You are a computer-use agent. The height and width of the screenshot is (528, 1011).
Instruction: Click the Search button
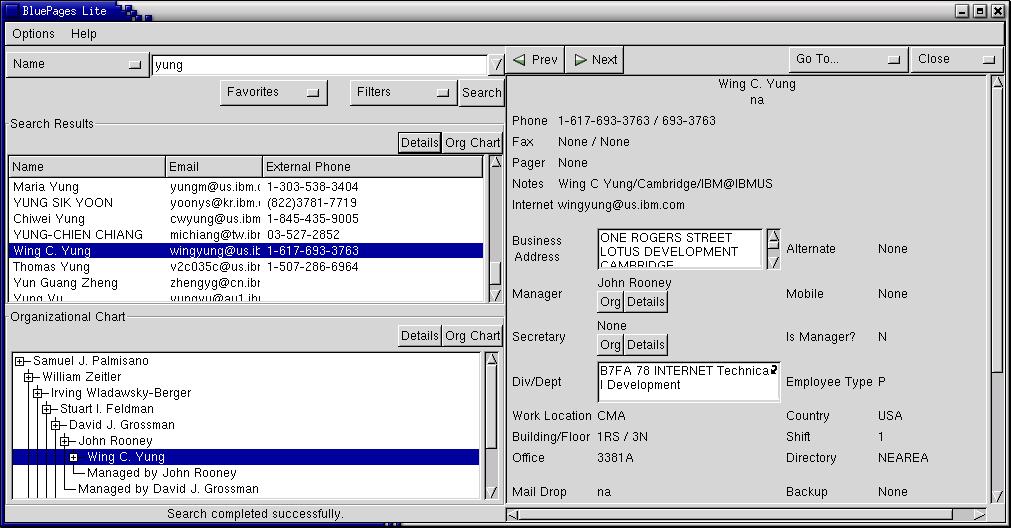click(482, 92)
